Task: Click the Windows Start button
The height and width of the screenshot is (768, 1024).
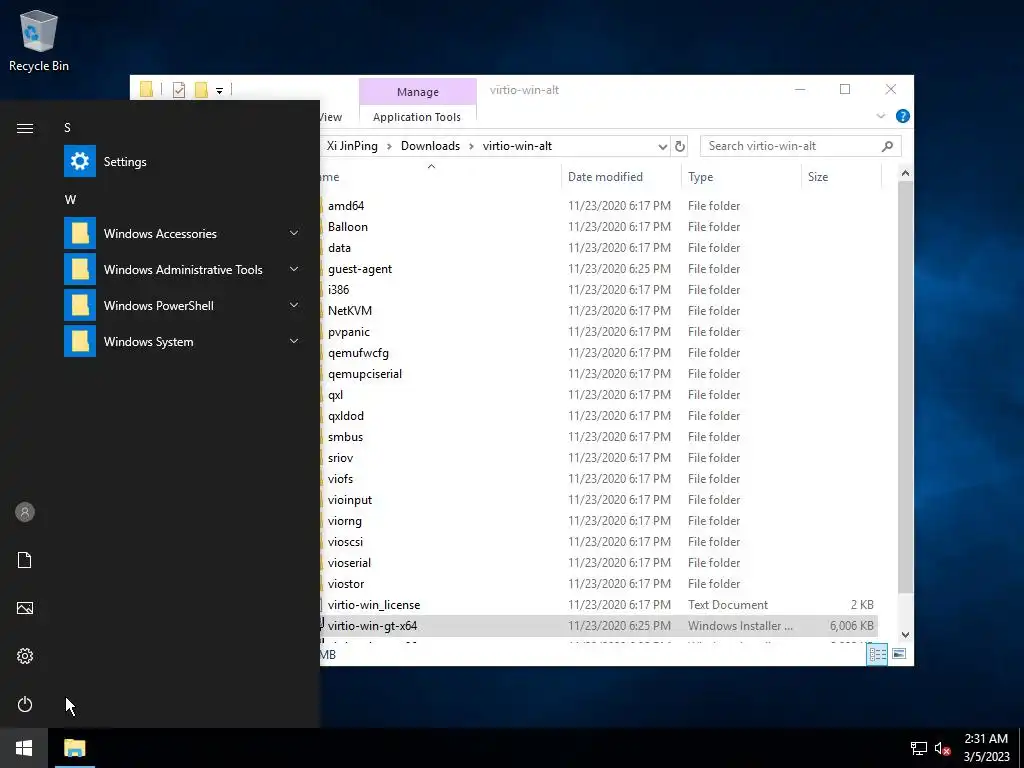Action: (x=24, y=748)
